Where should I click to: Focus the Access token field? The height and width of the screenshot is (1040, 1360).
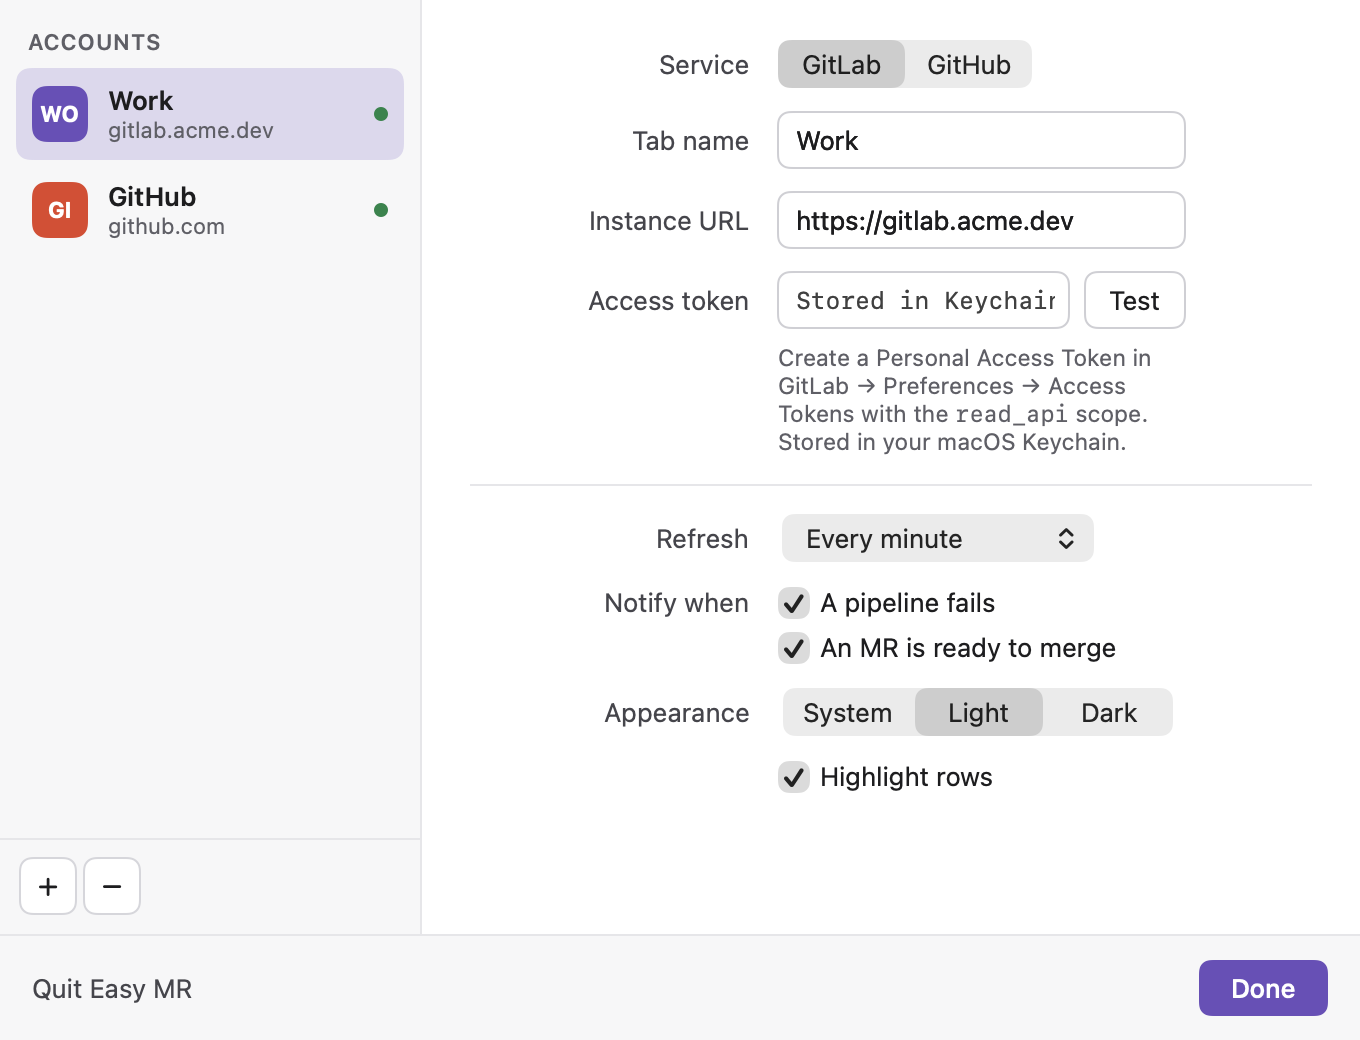(x=924, y=301)
